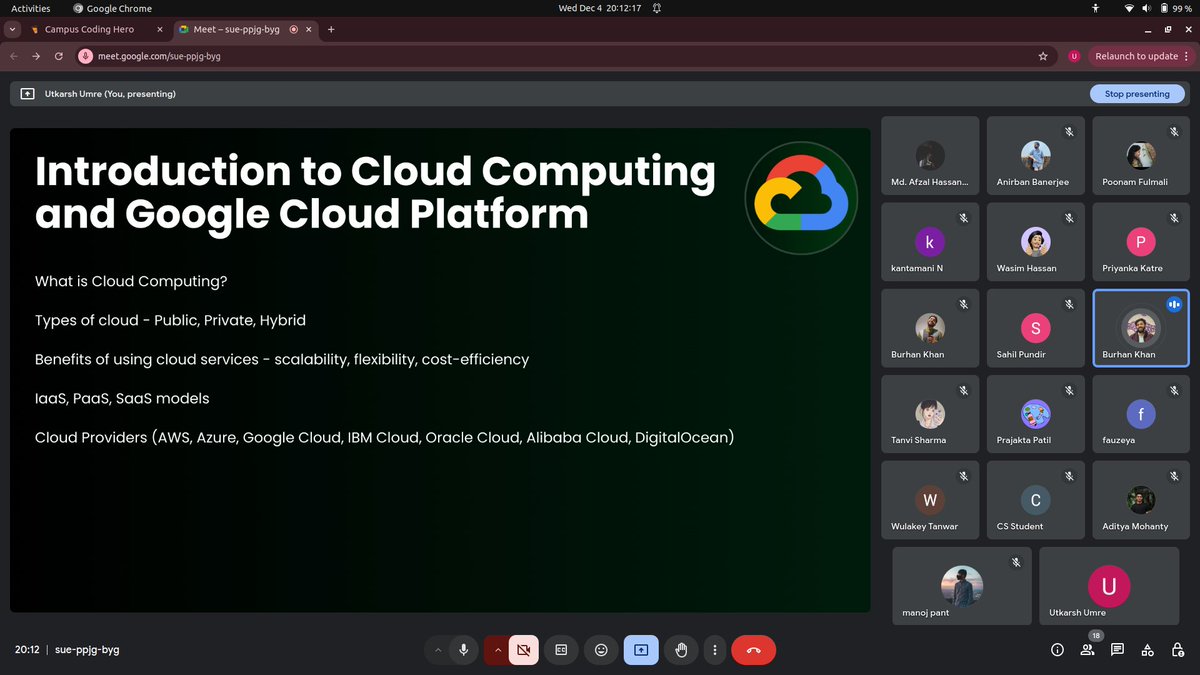
Task: Reload the Meet page
Action: click(x=59, y=56)
